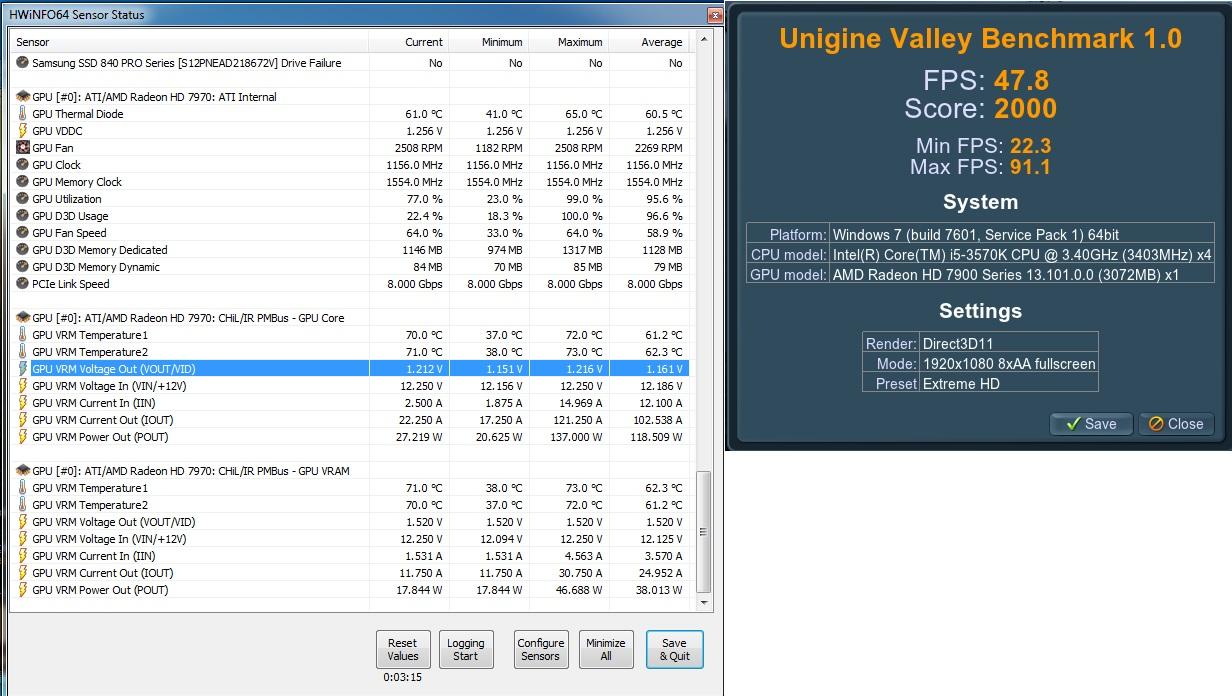1232x696 pixels.
Task: Click the chip icon of the CHiL/IR PMBus GPU Core header
Action: click(23, 318)
